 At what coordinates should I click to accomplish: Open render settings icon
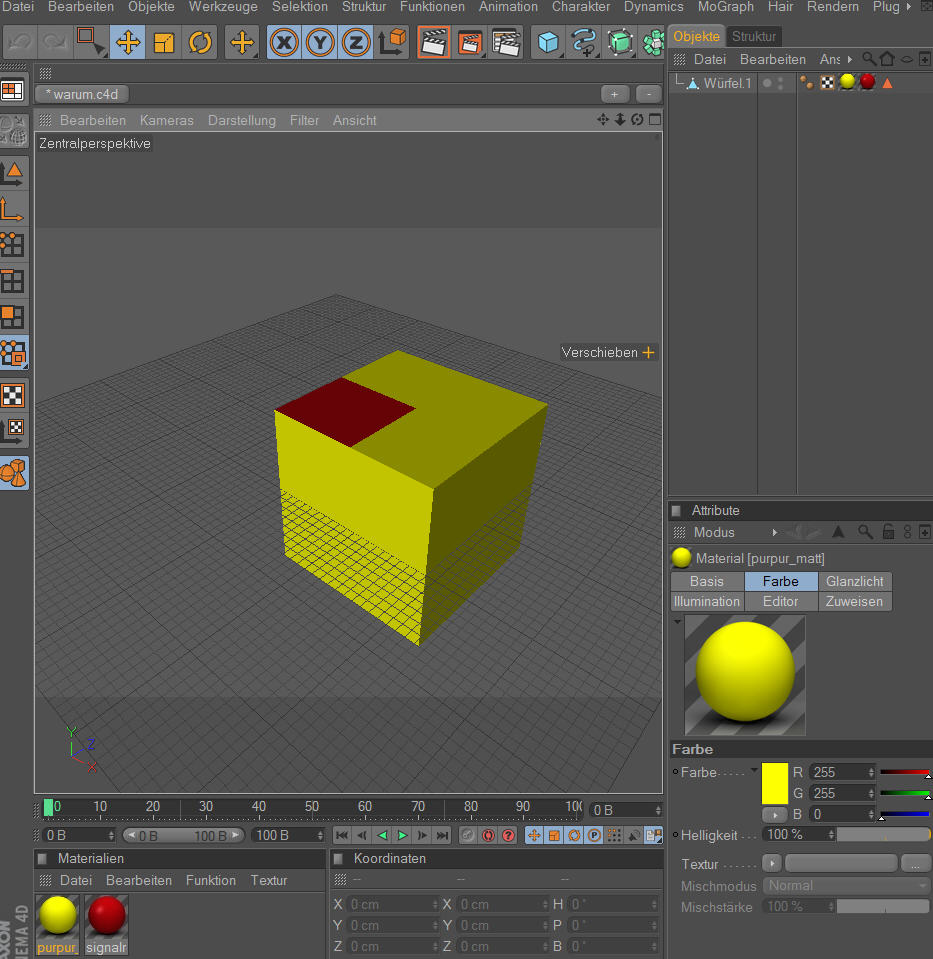point(506,43)
